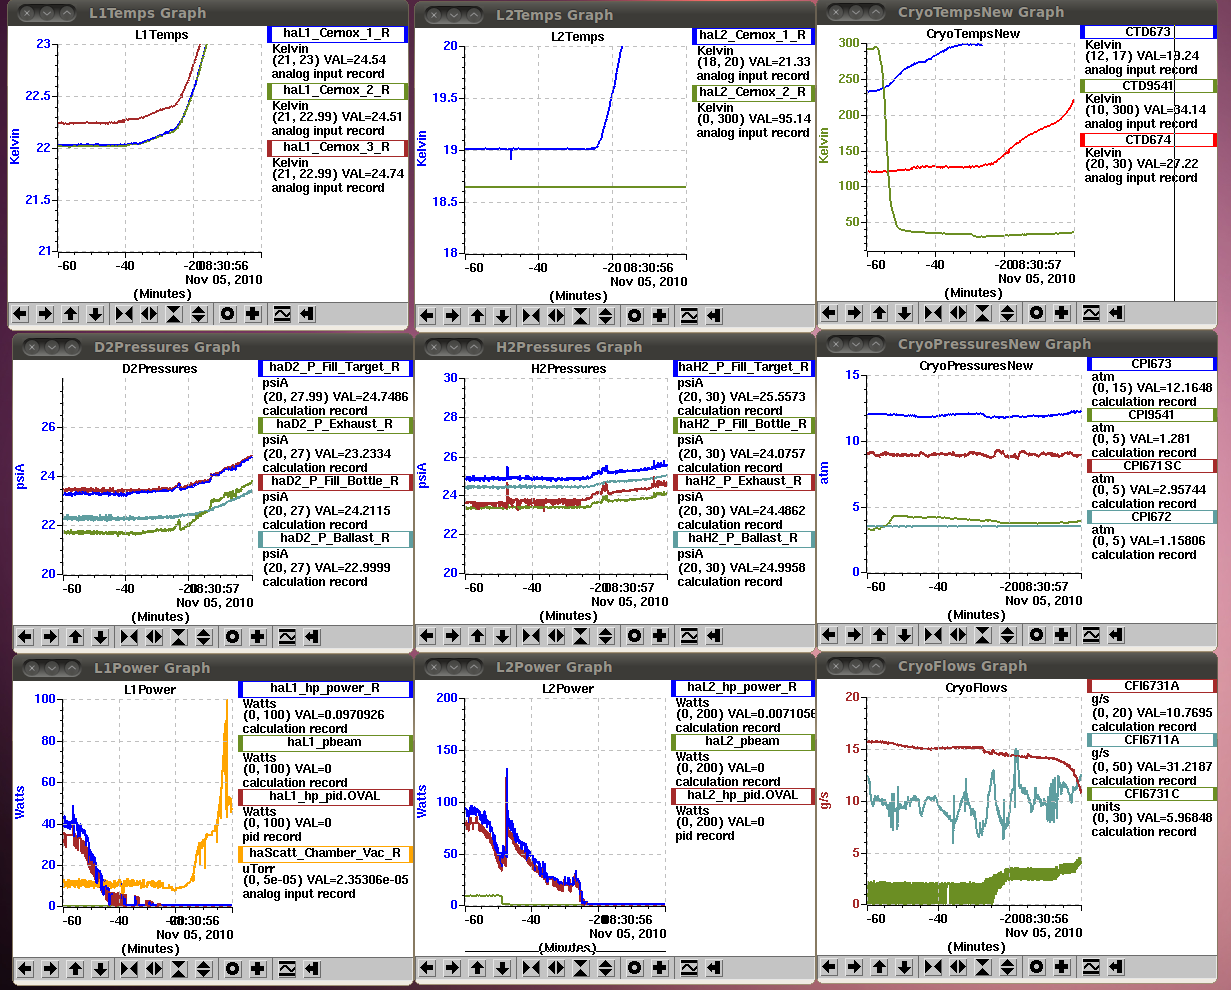Screen dimensions: 1231x990
Task: Select the haH2_P_Exhaust_R curve label
Action: tap(745, 481)
